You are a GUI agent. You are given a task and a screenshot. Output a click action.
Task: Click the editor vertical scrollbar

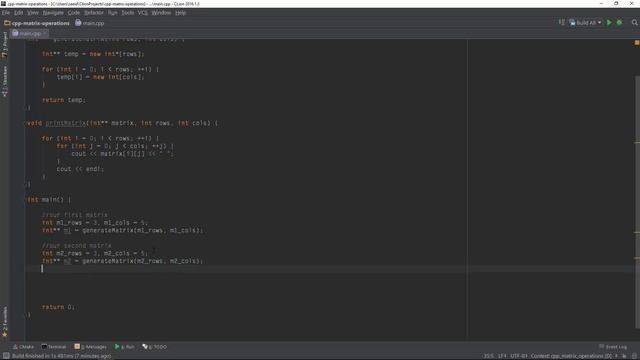coord(637,202)
